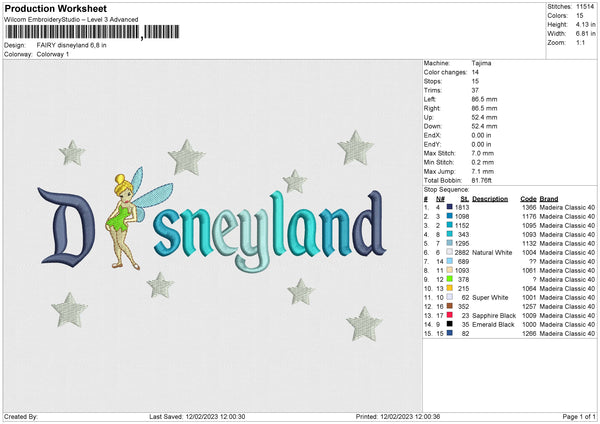Click the Sapphire Black description text

(494, 315)
